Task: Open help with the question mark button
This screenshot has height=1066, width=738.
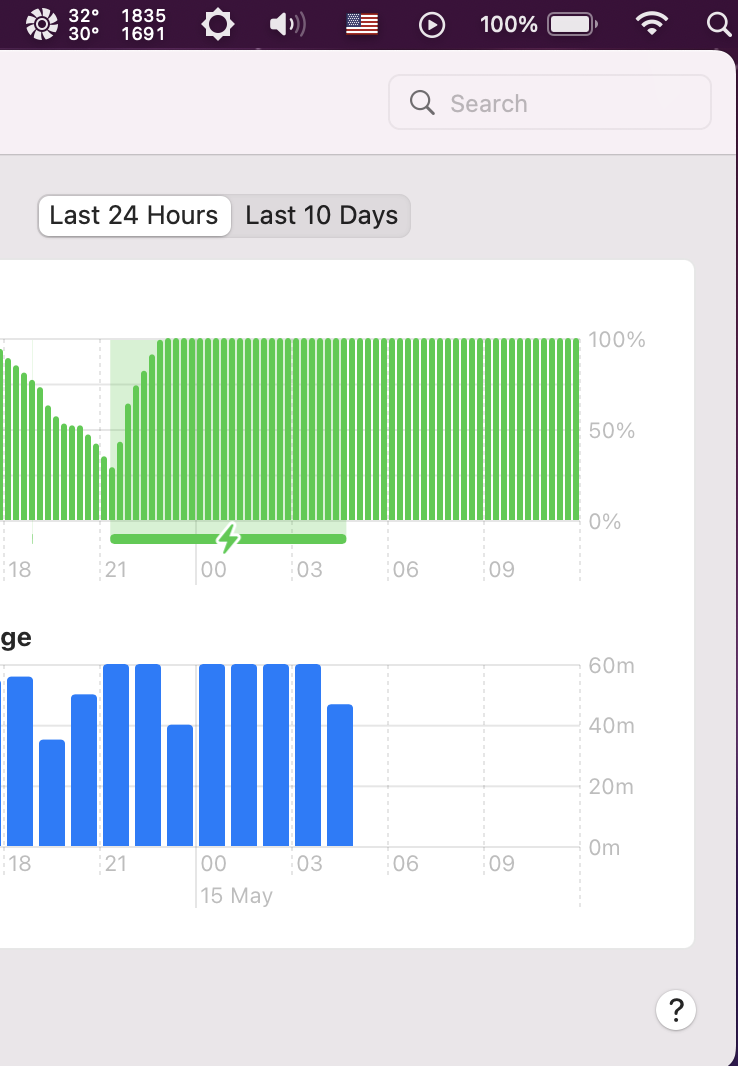Action: tap(675, 1010)
